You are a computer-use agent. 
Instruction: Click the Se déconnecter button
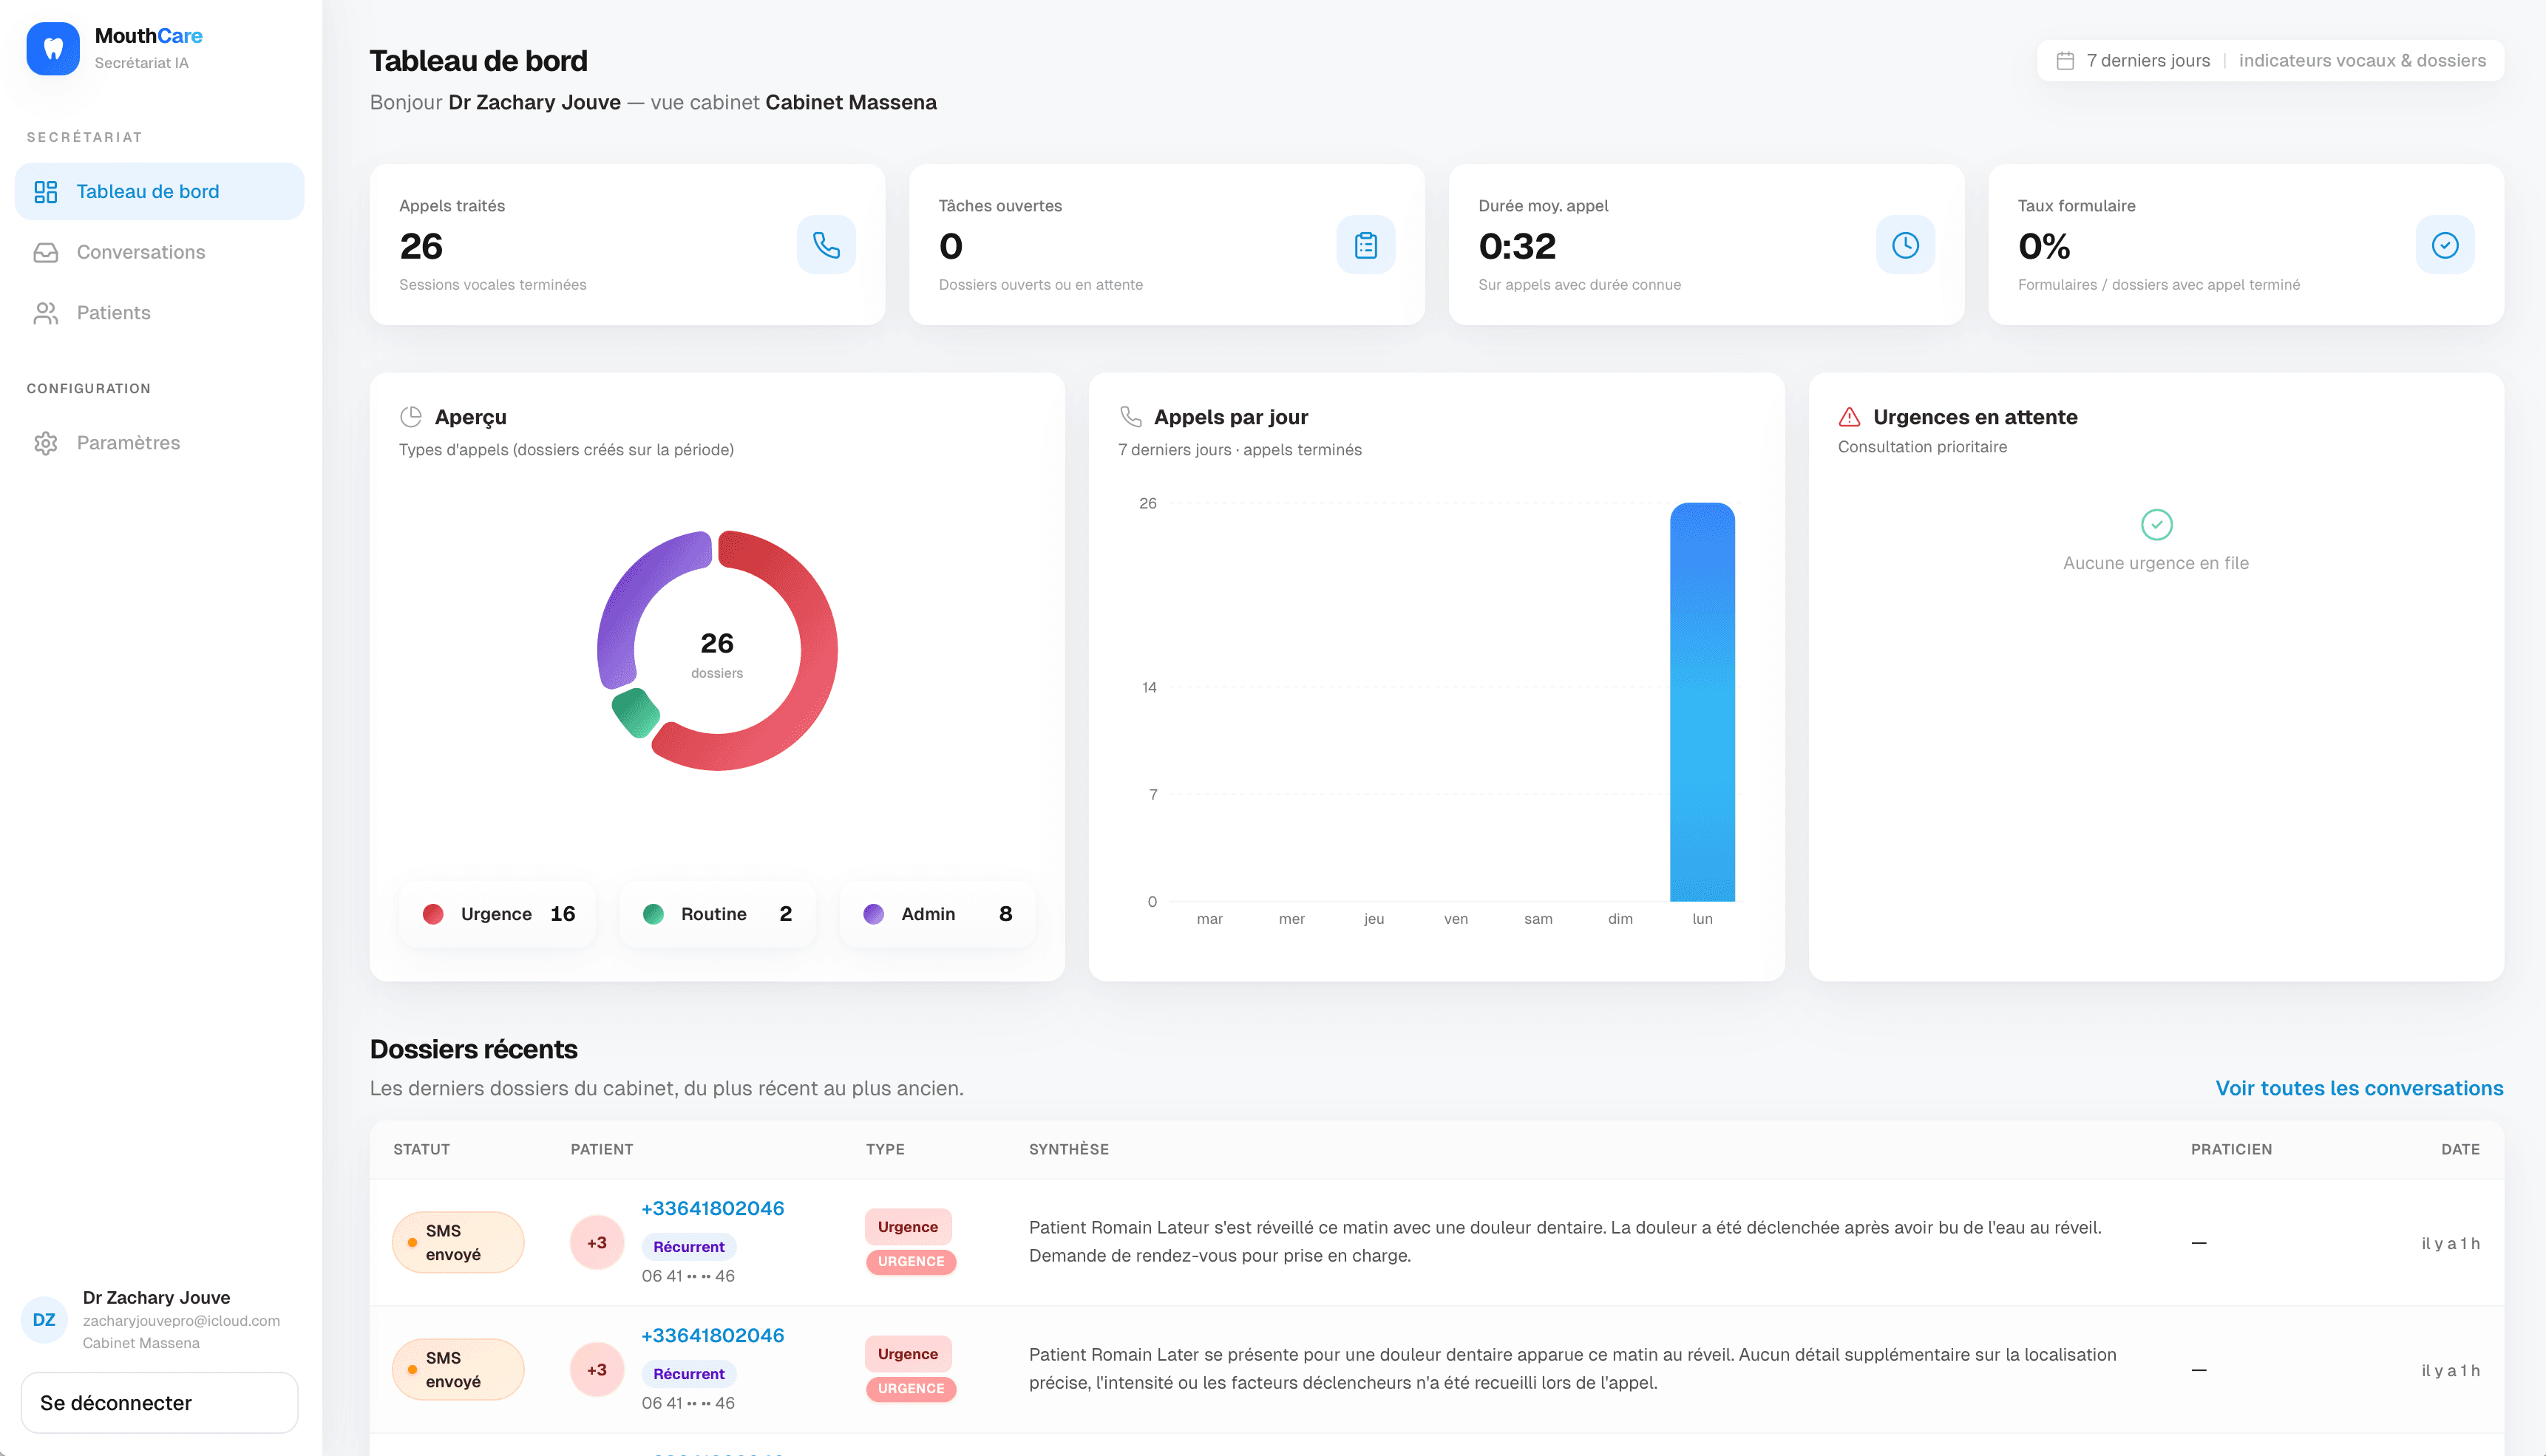tap(160, 1403)
